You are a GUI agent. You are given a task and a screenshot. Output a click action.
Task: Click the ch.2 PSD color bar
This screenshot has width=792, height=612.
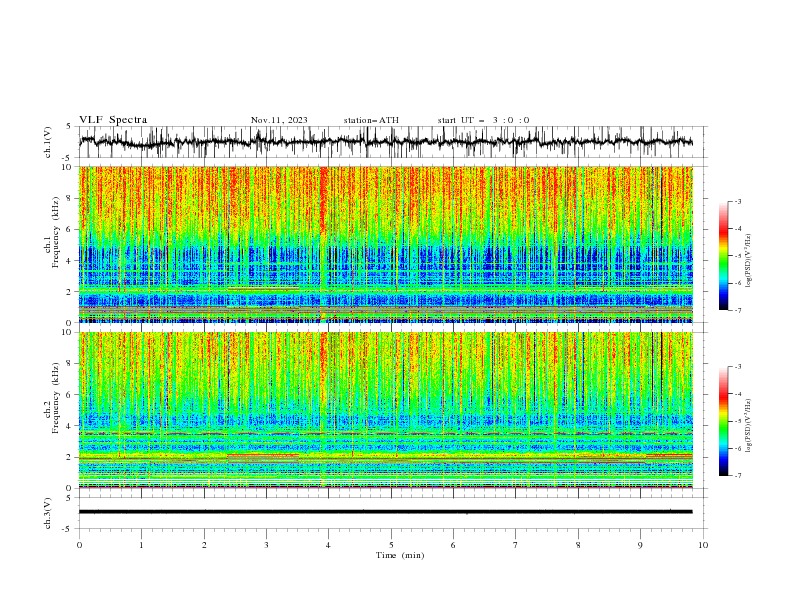pyautogui.click(x=723, y=421)
